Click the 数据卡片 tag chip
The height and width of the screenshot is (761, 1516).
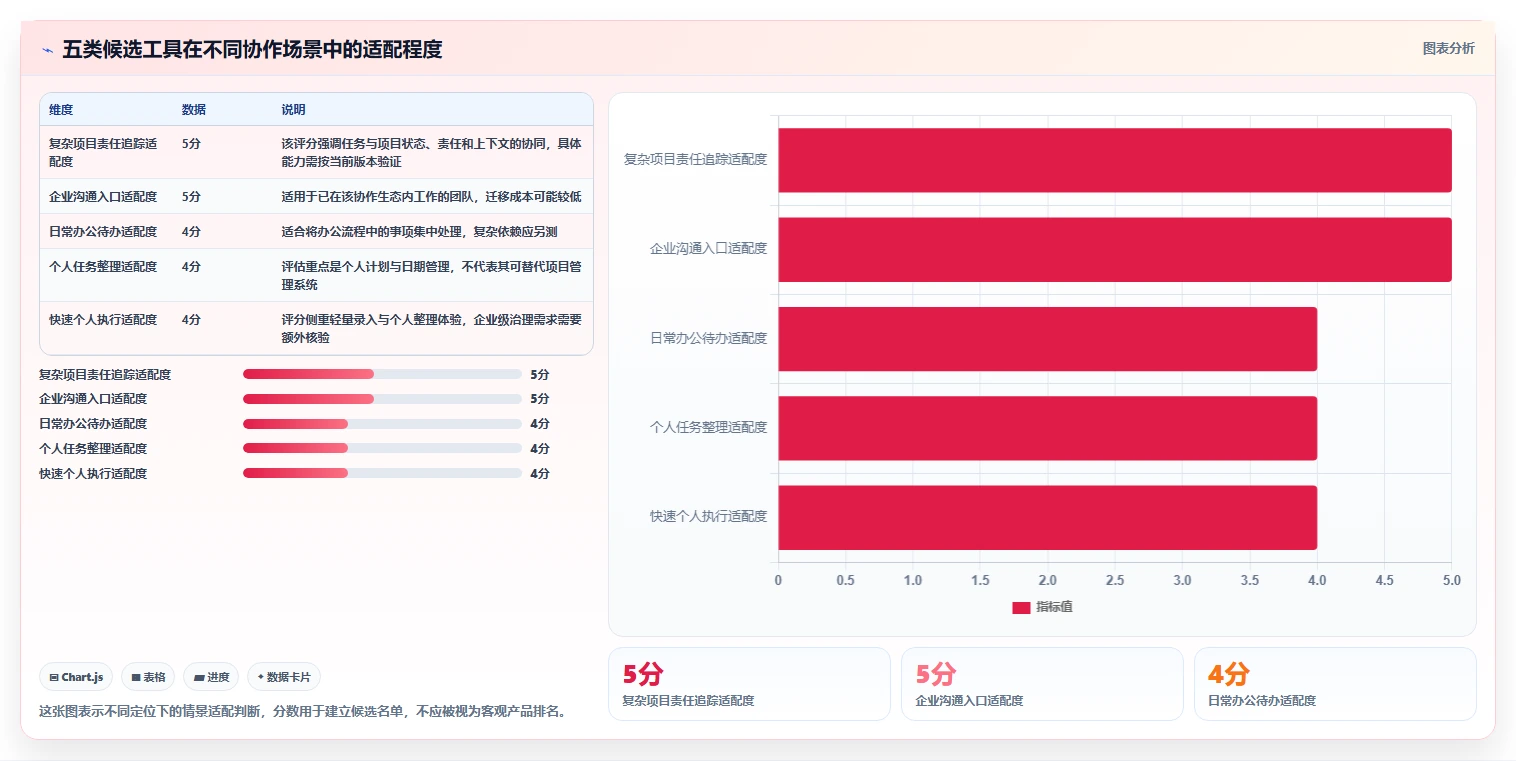(284, 677)
